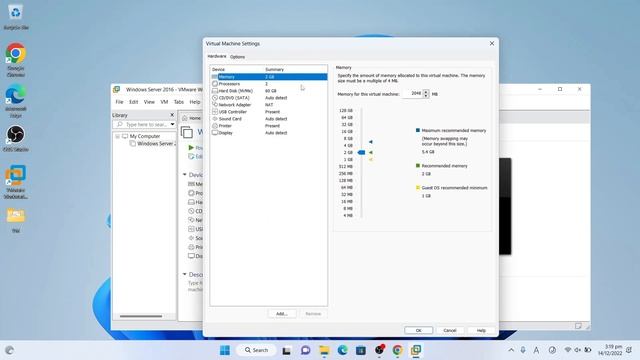Confirm settings with the OK button
Image resolution: width=640 pixels, height=360 pixels.
tap(418, 330)
